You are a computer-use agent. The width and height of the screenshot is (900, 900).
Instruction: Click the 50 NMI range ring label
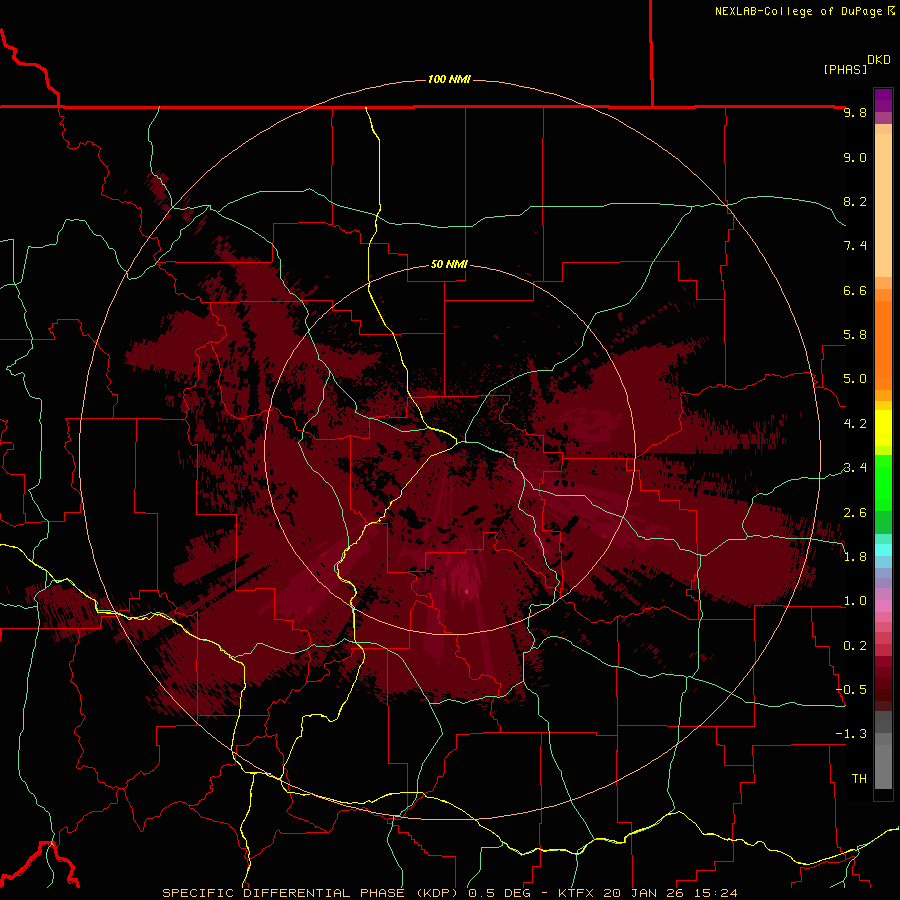(449, 265)
